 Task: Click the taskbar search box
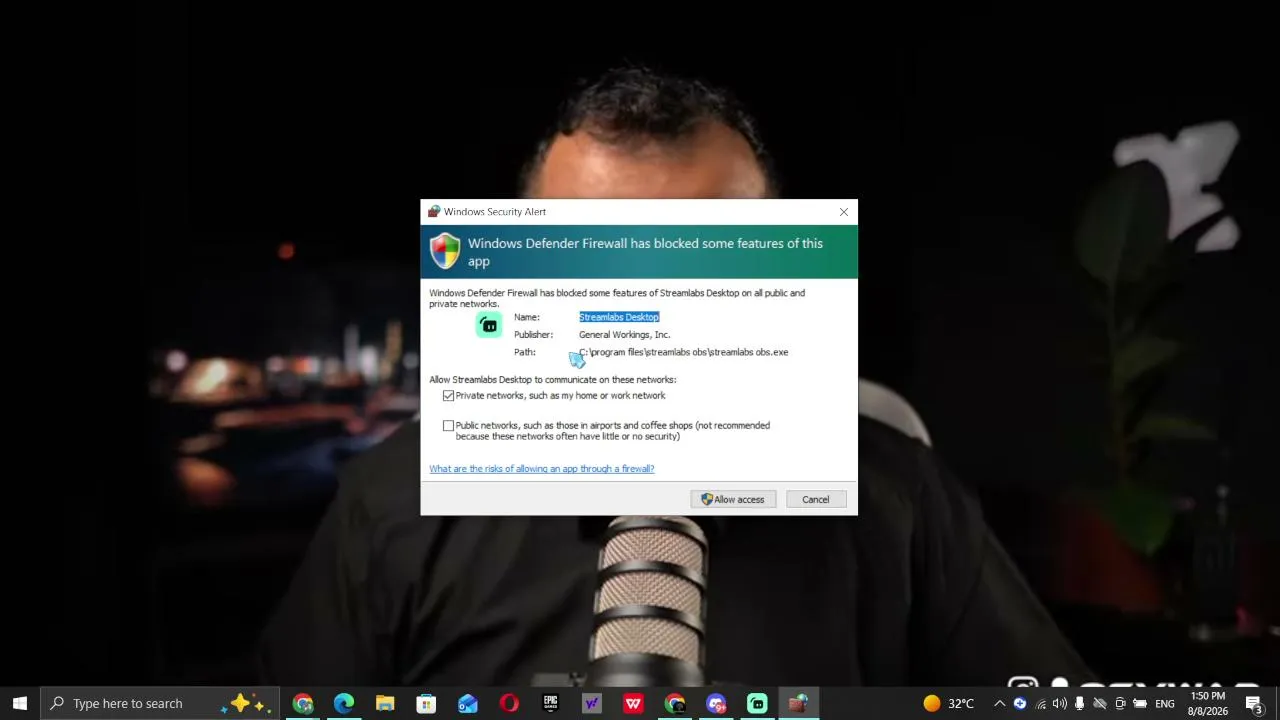point(160,703)
